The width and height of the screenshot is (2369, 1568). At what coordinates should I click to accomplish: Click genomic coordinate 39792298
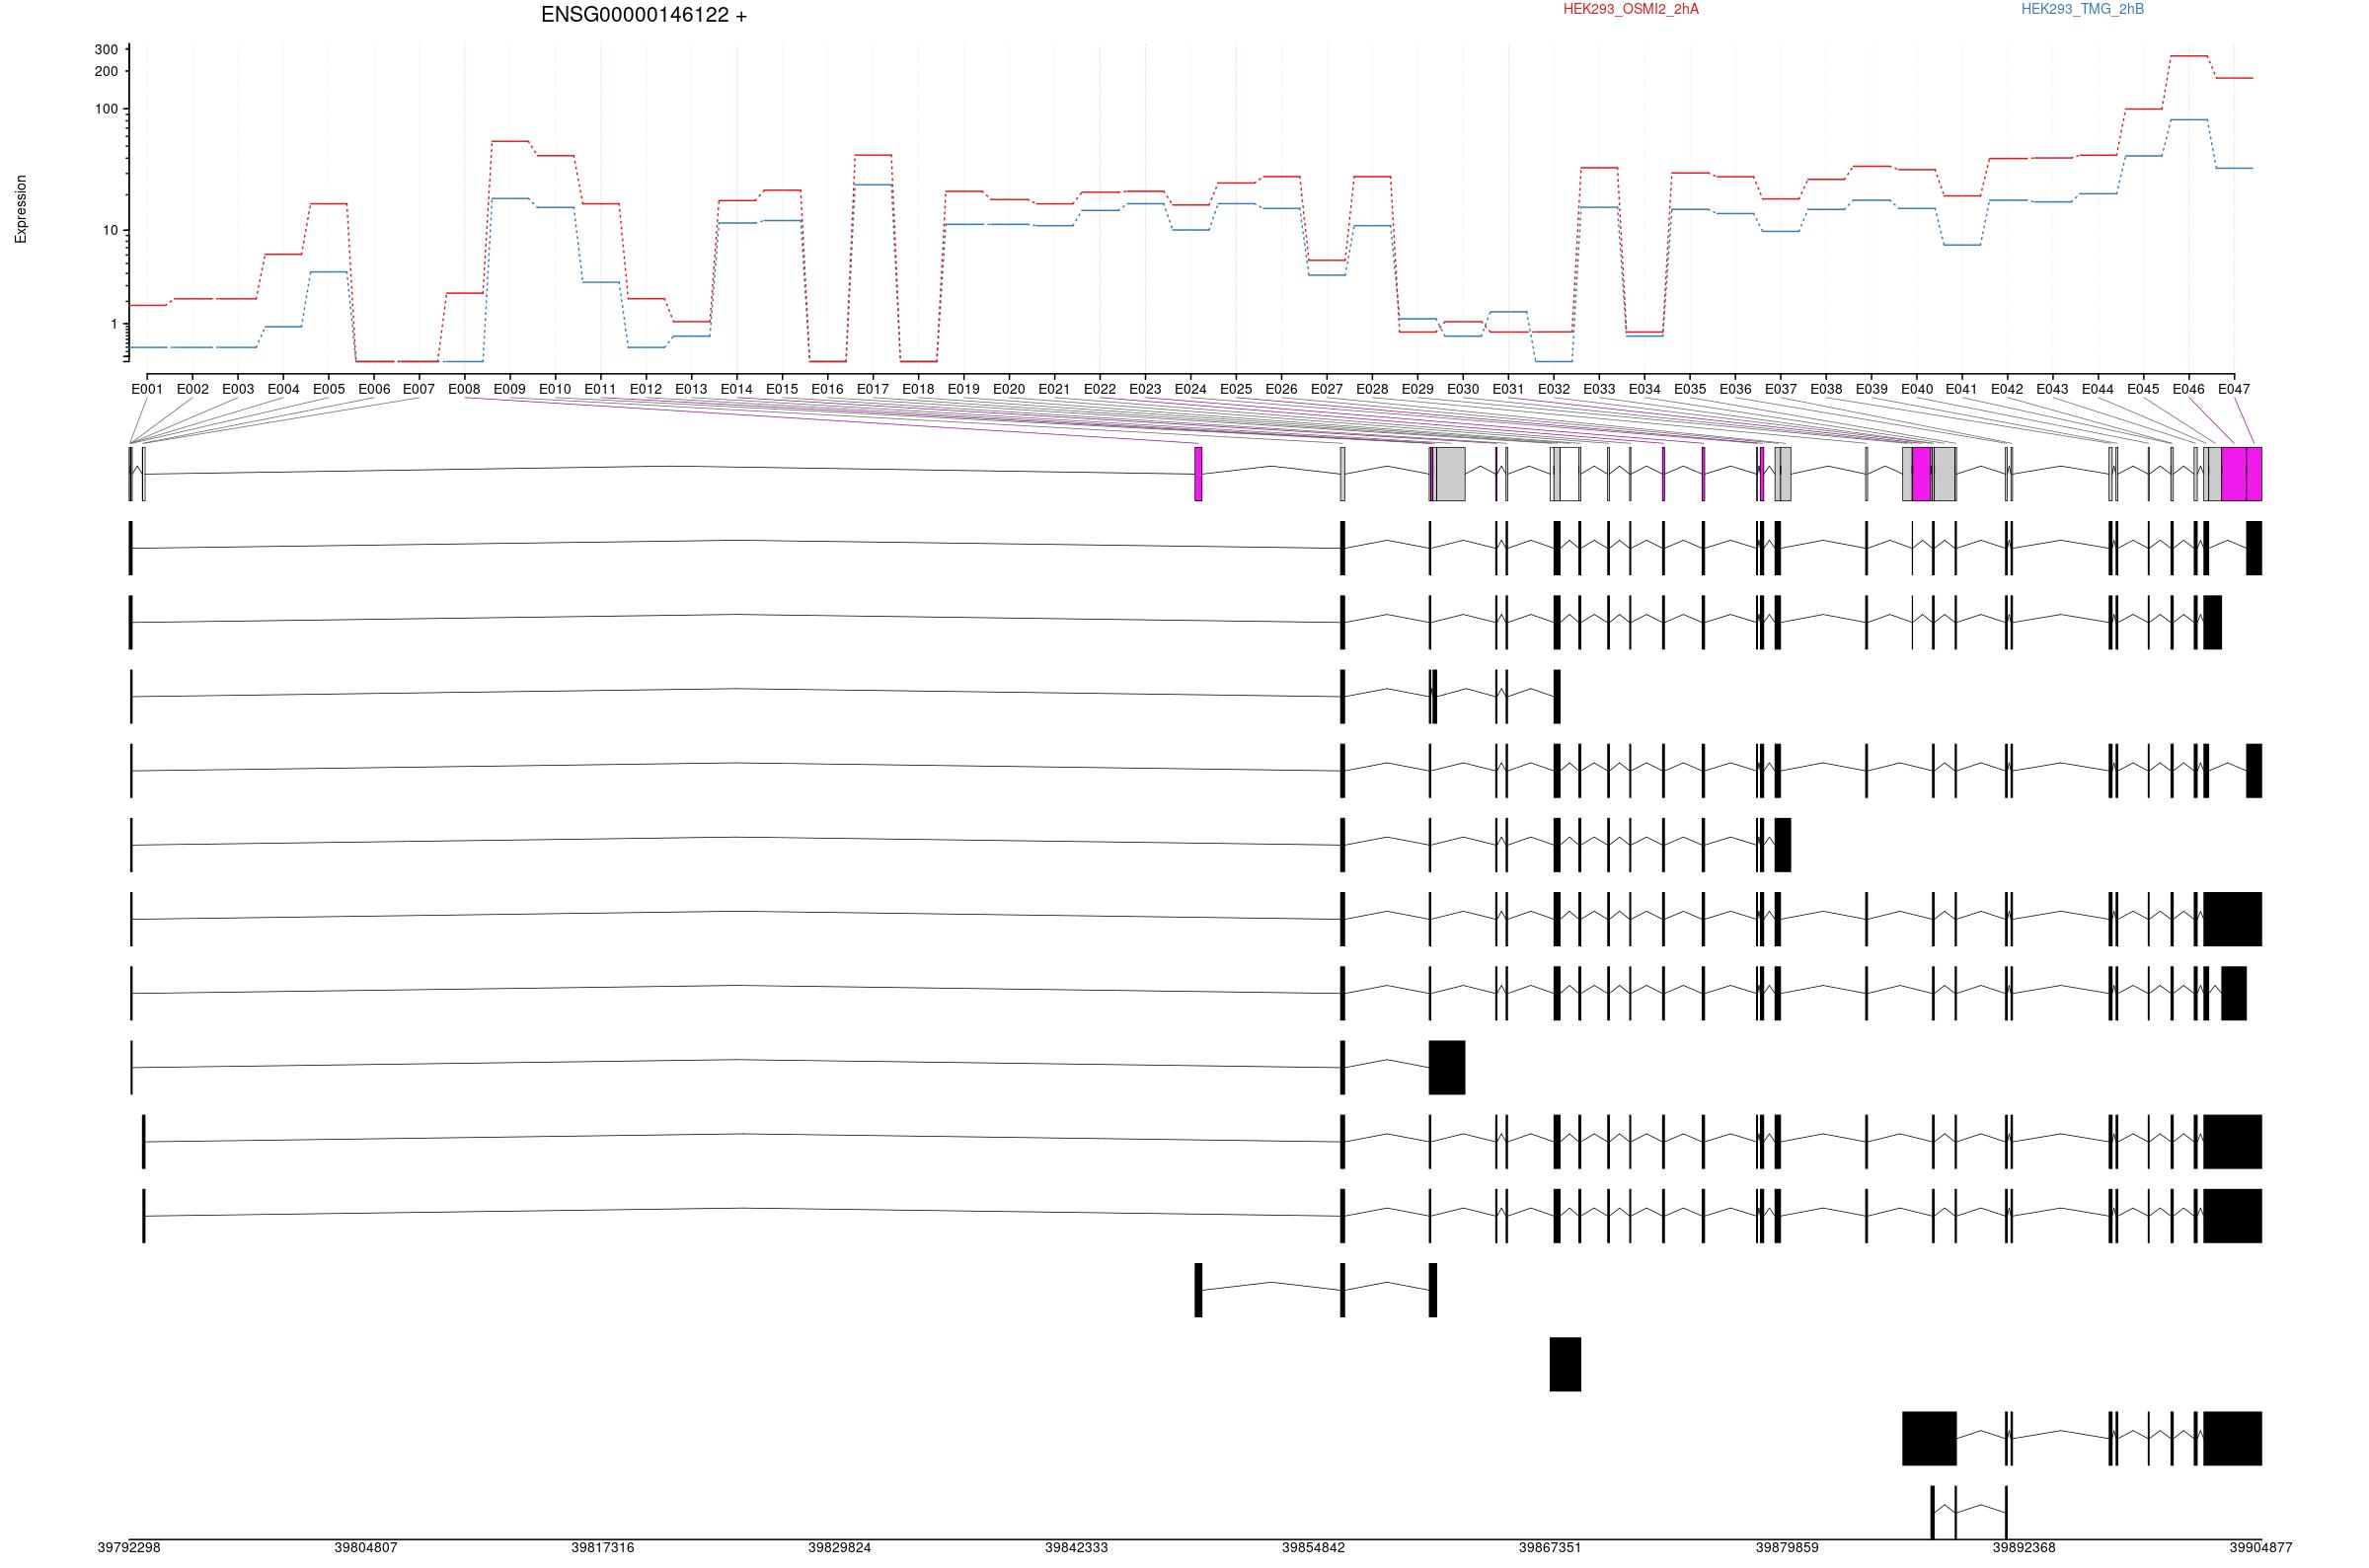coord(128,1547)
